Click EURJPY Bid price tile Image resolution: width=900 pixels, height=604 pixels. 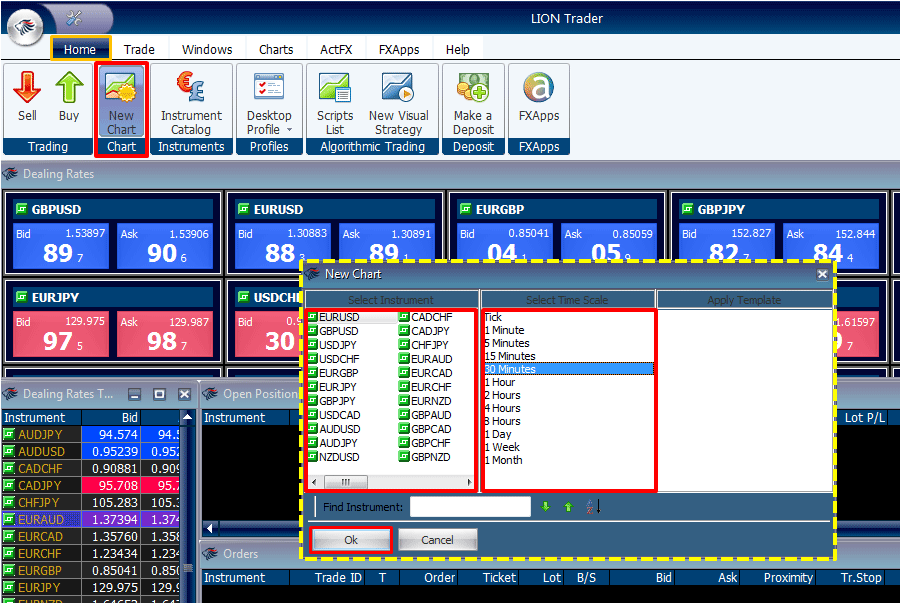[x=61, y=334]
